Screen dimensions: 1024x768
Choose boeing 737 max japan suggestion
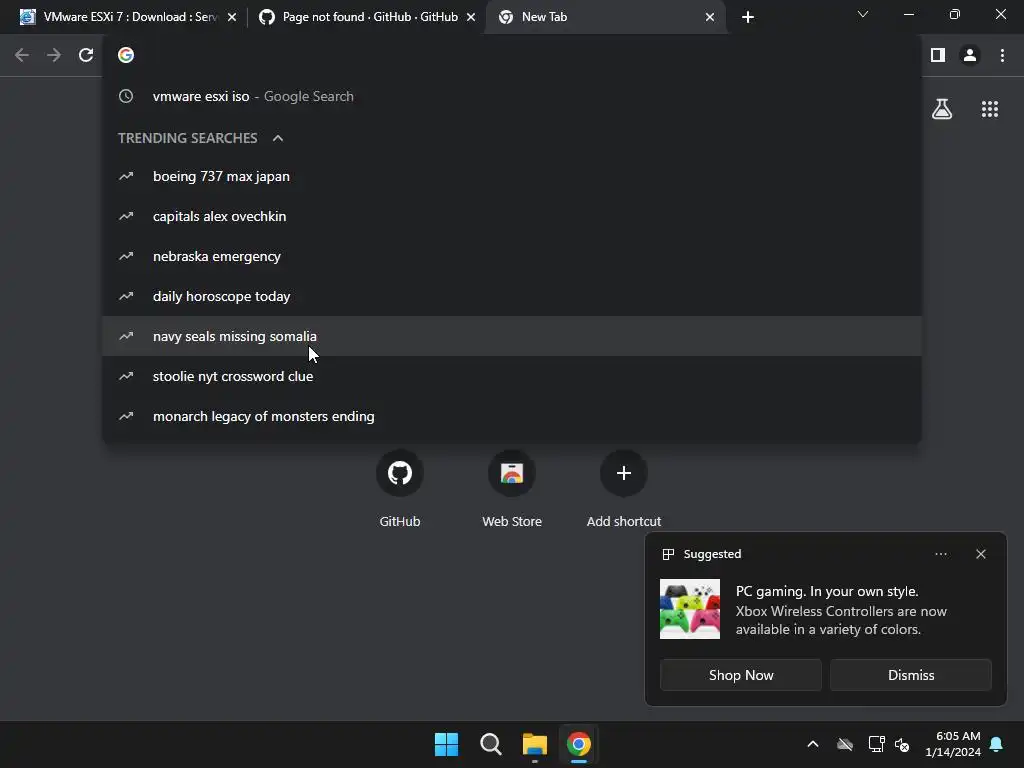point(512,176)
